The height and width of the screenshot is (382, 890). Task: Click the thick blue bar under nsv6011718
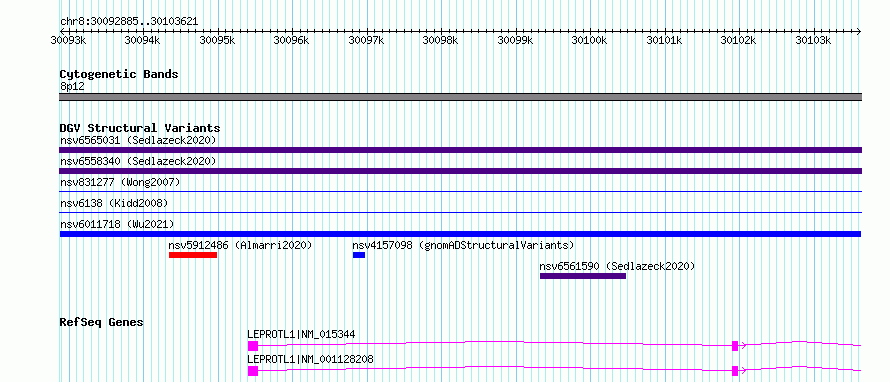460,234
